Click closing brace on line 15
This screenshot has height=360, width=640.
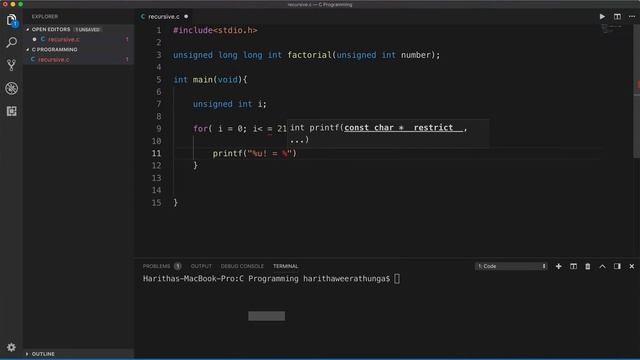pos(176,203)
